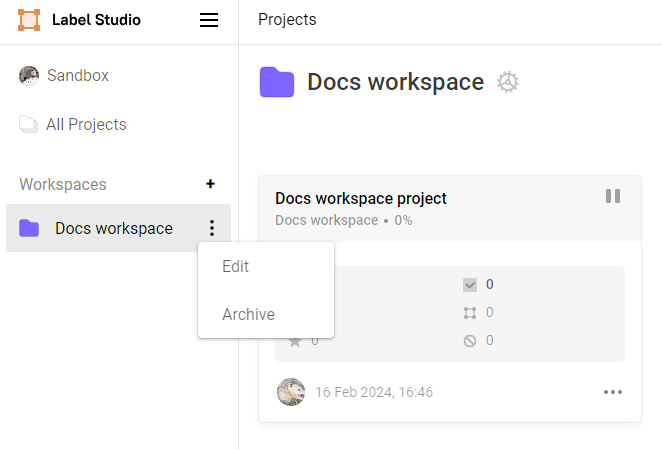Image resolution: width=662 pixels, height=450 pixels.
Task: Click the skipped tasks ban icon
Action: [470, 340]
